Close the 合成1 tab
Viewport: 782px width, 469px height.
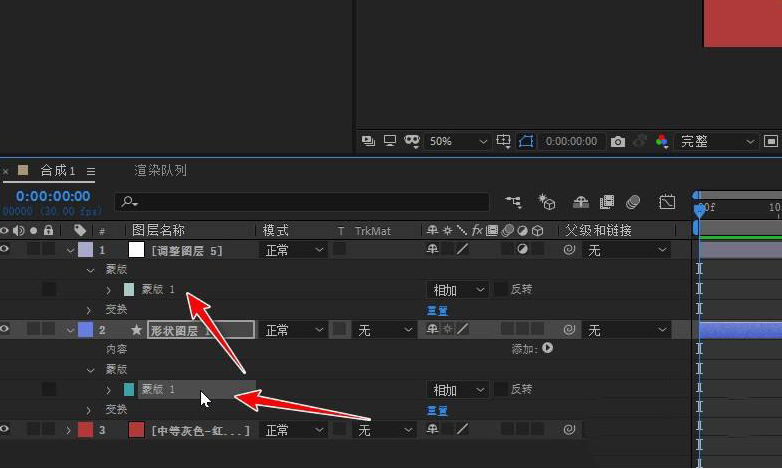5,171
